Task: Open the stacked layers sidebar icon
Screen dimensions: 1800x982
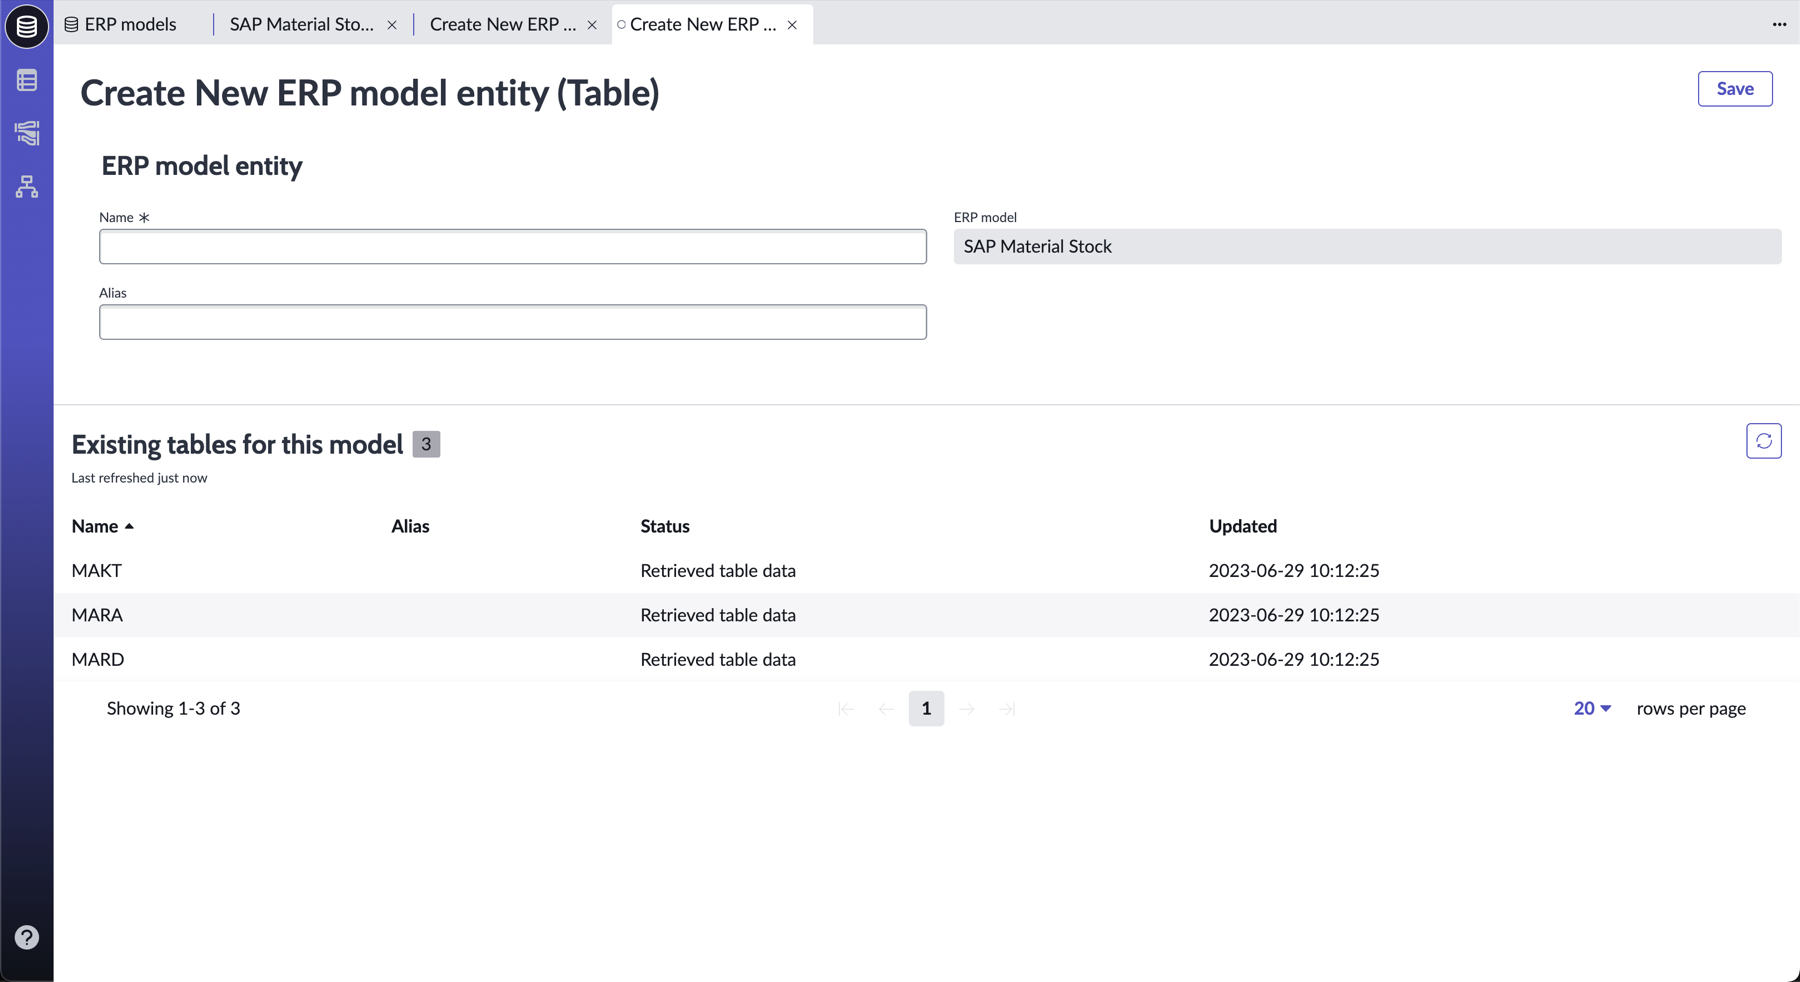Action: [27, 133]
